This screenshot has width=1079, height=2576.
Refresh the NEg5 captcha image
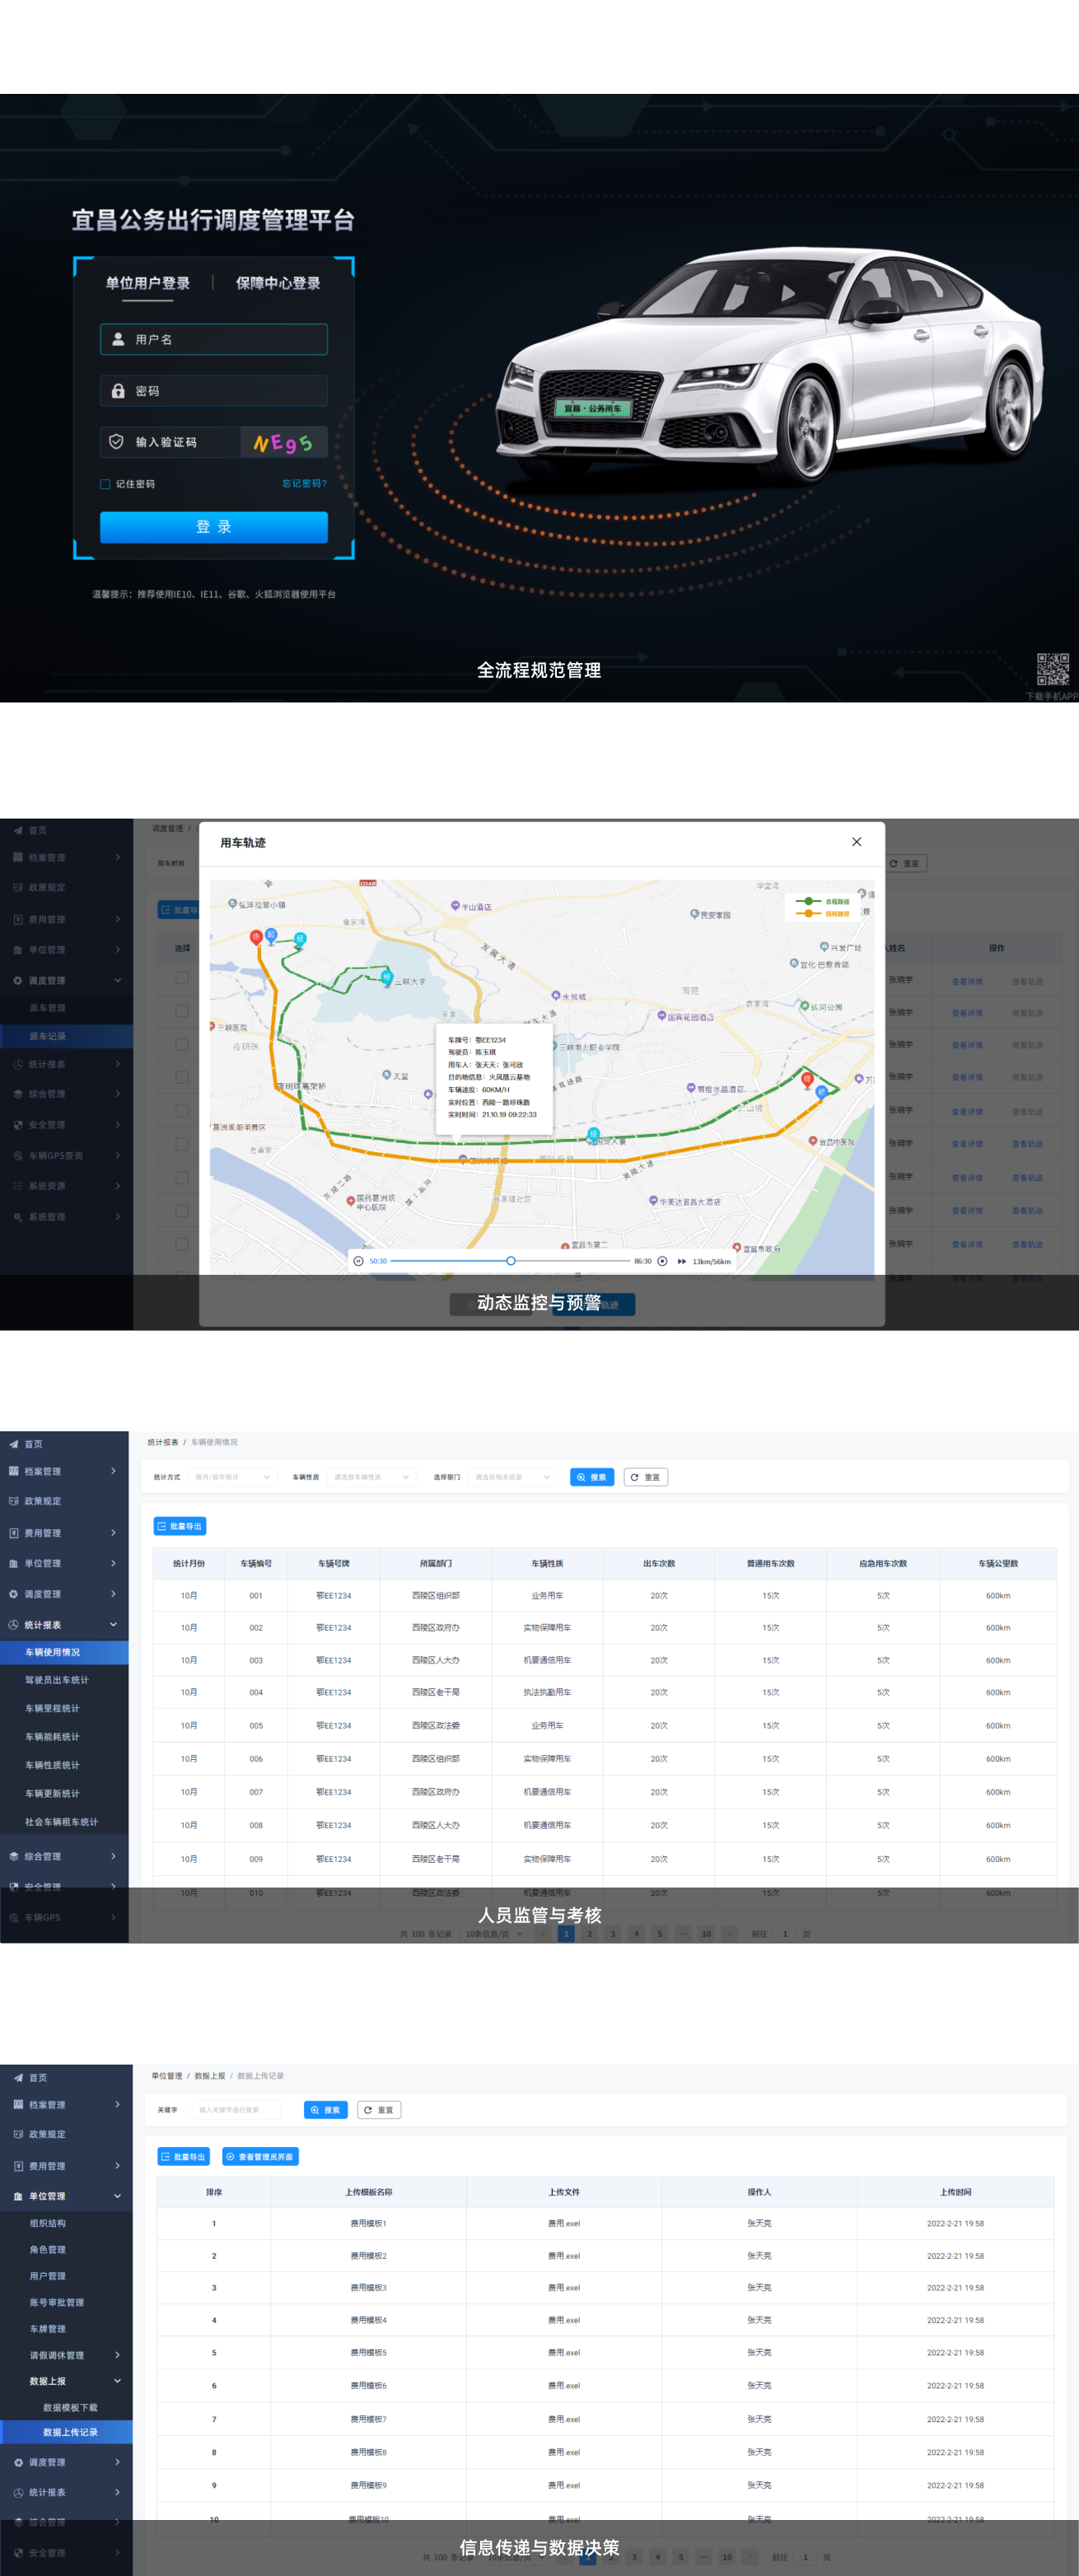point(284,442)
